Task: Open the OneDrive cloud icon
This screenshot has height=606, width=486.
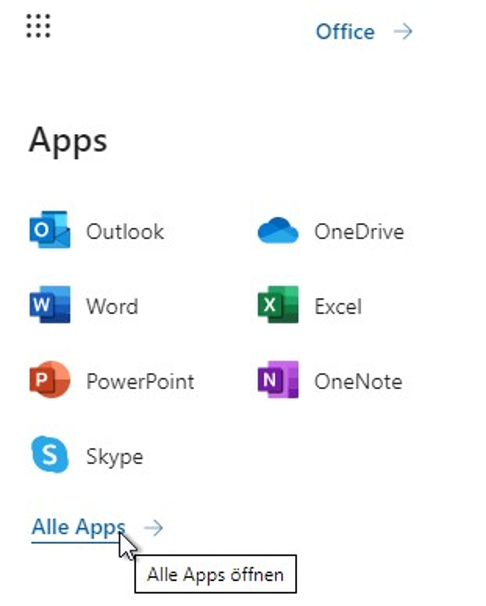Action: click(278, 230)
